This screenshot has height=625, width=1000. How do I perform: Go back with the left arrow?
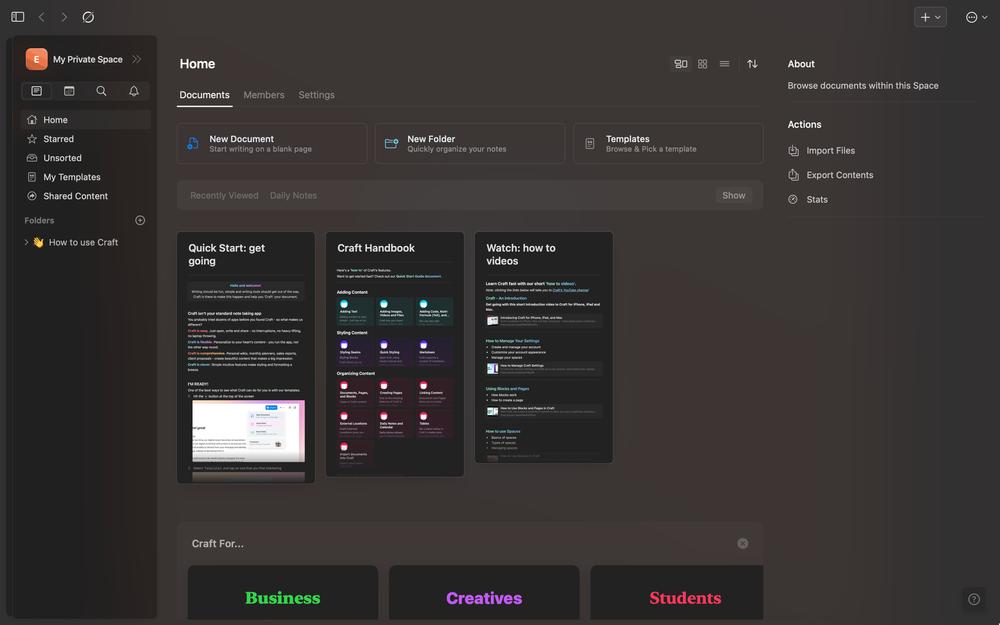point(41,17)
